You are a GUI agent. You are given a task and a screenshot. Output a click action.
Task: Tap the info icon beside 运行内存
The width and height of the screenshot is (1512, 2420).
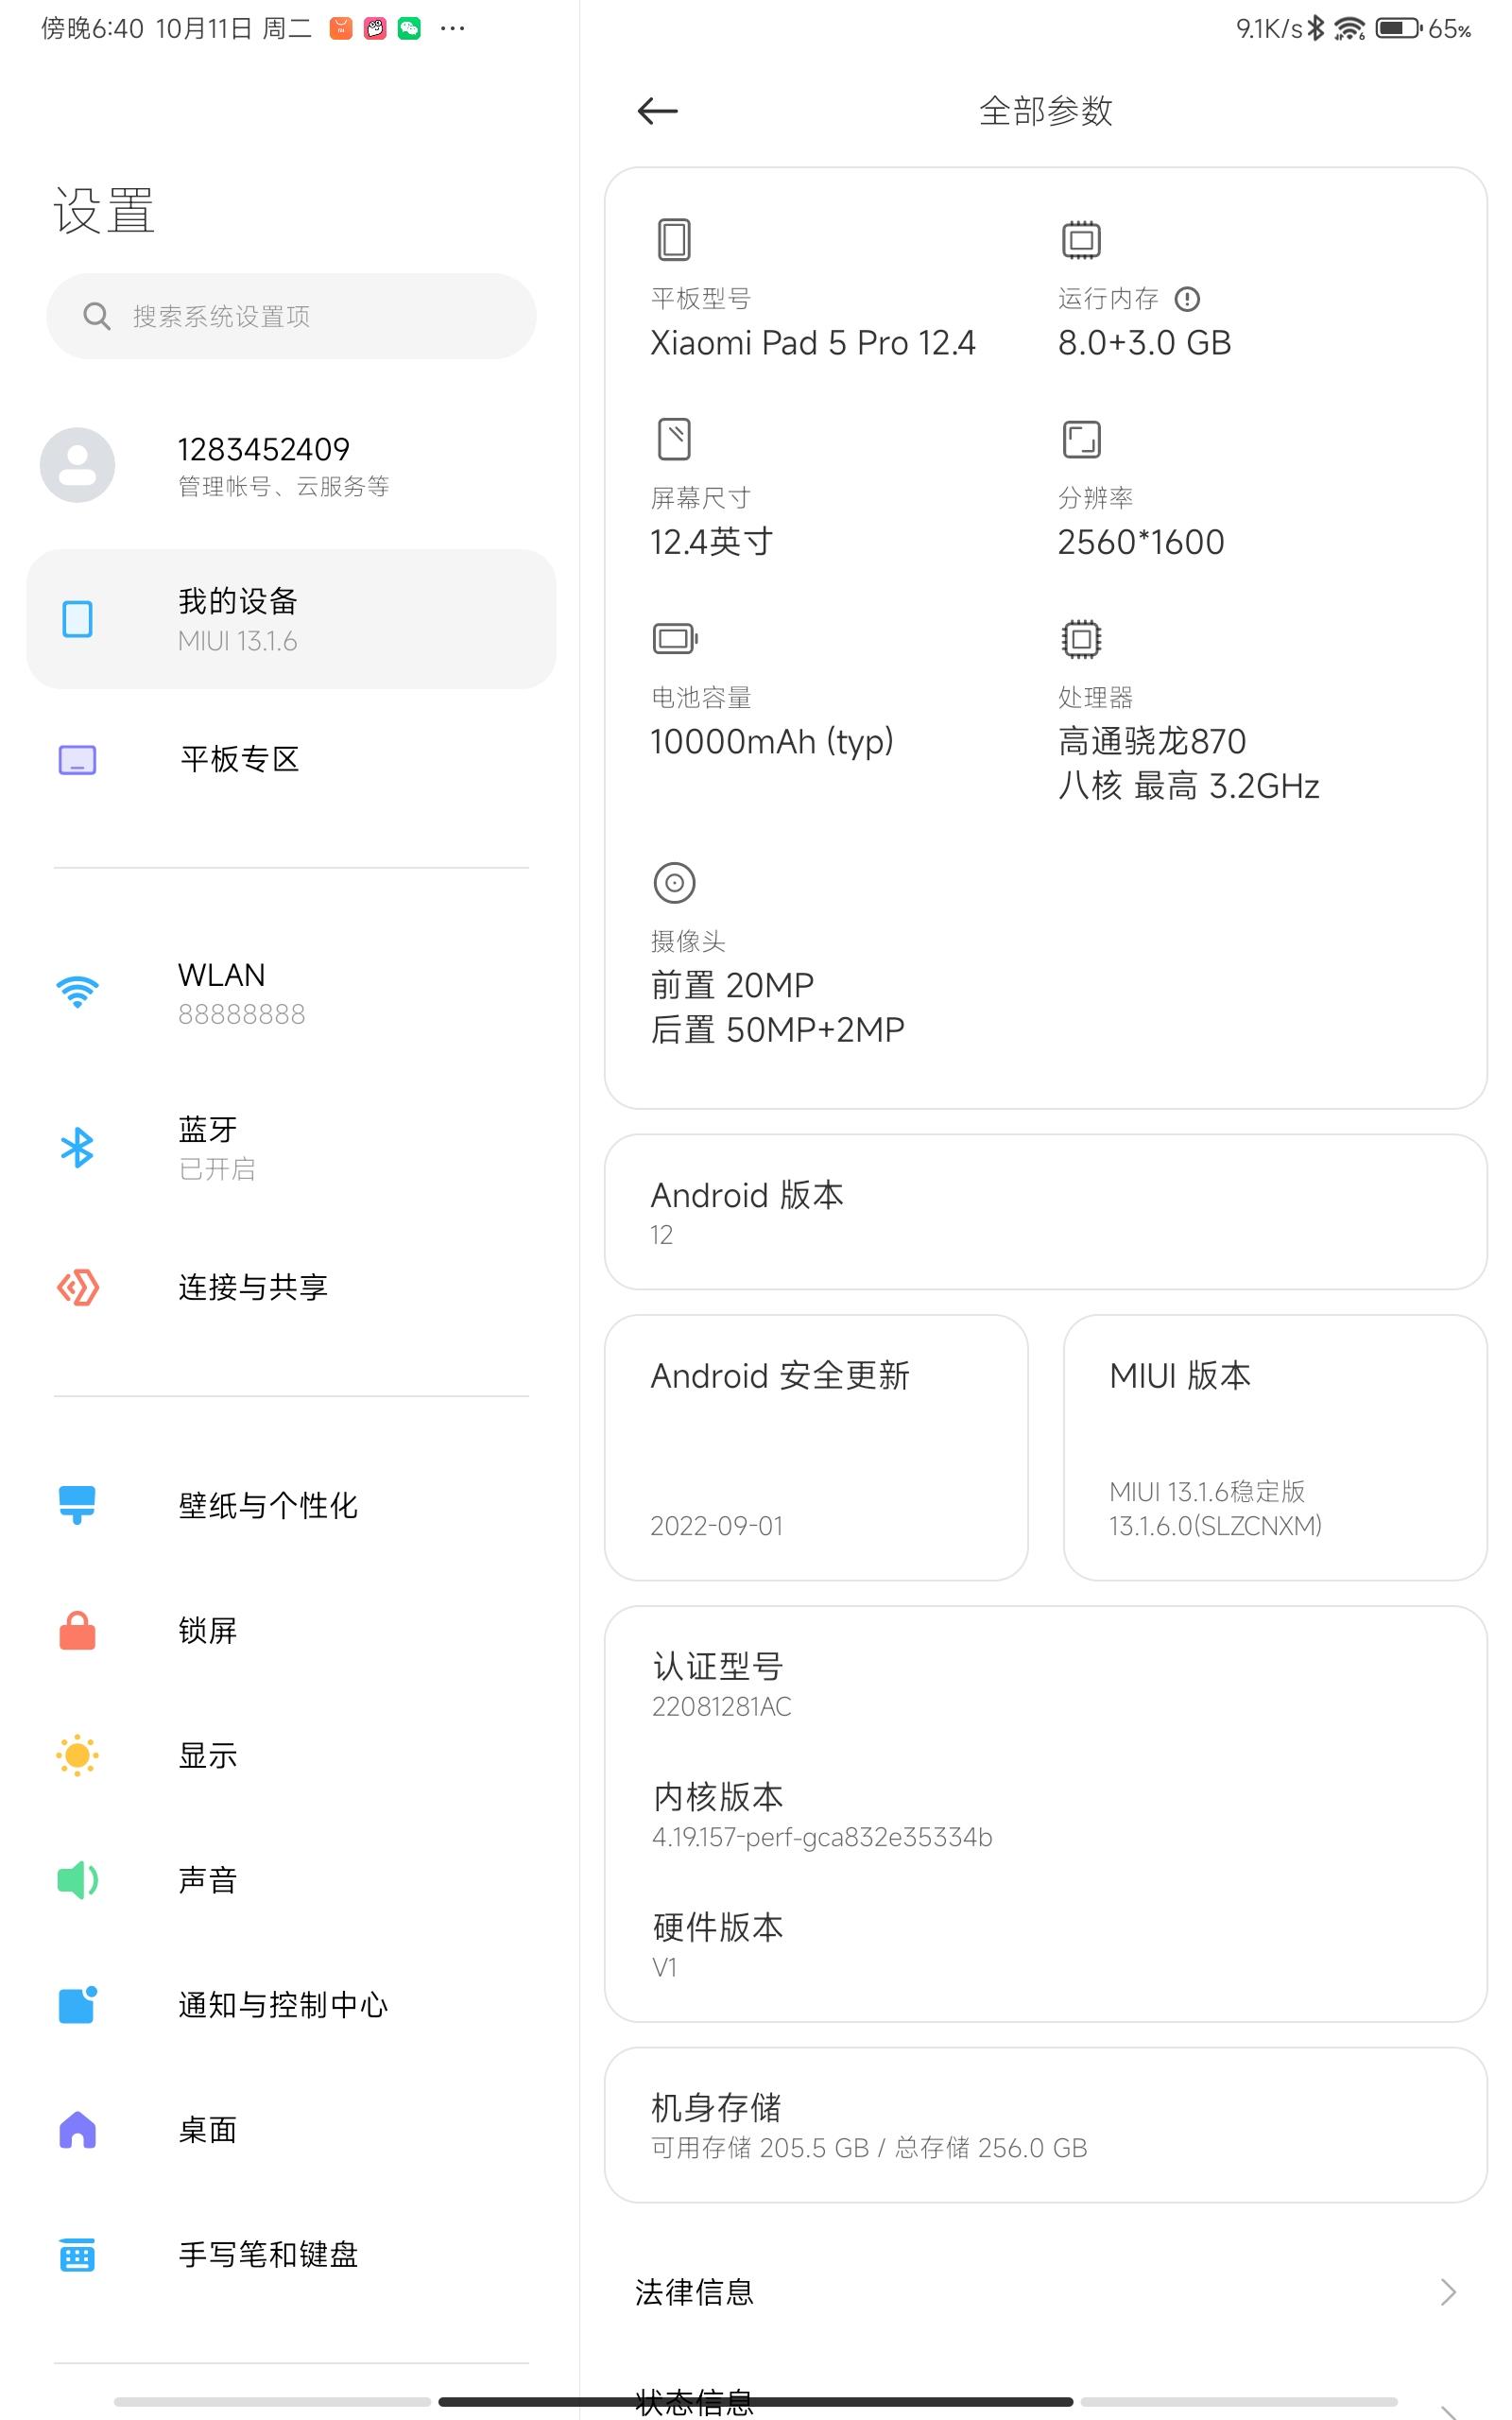click(1187, 299)
